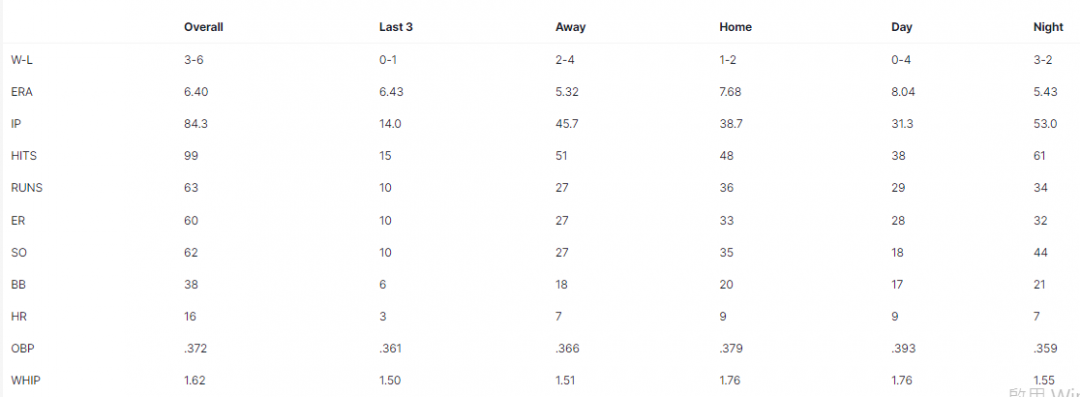The height and width of the screenshot is (397, 1080).
Task: Select the WHIP row label
Action: point(24,380)
